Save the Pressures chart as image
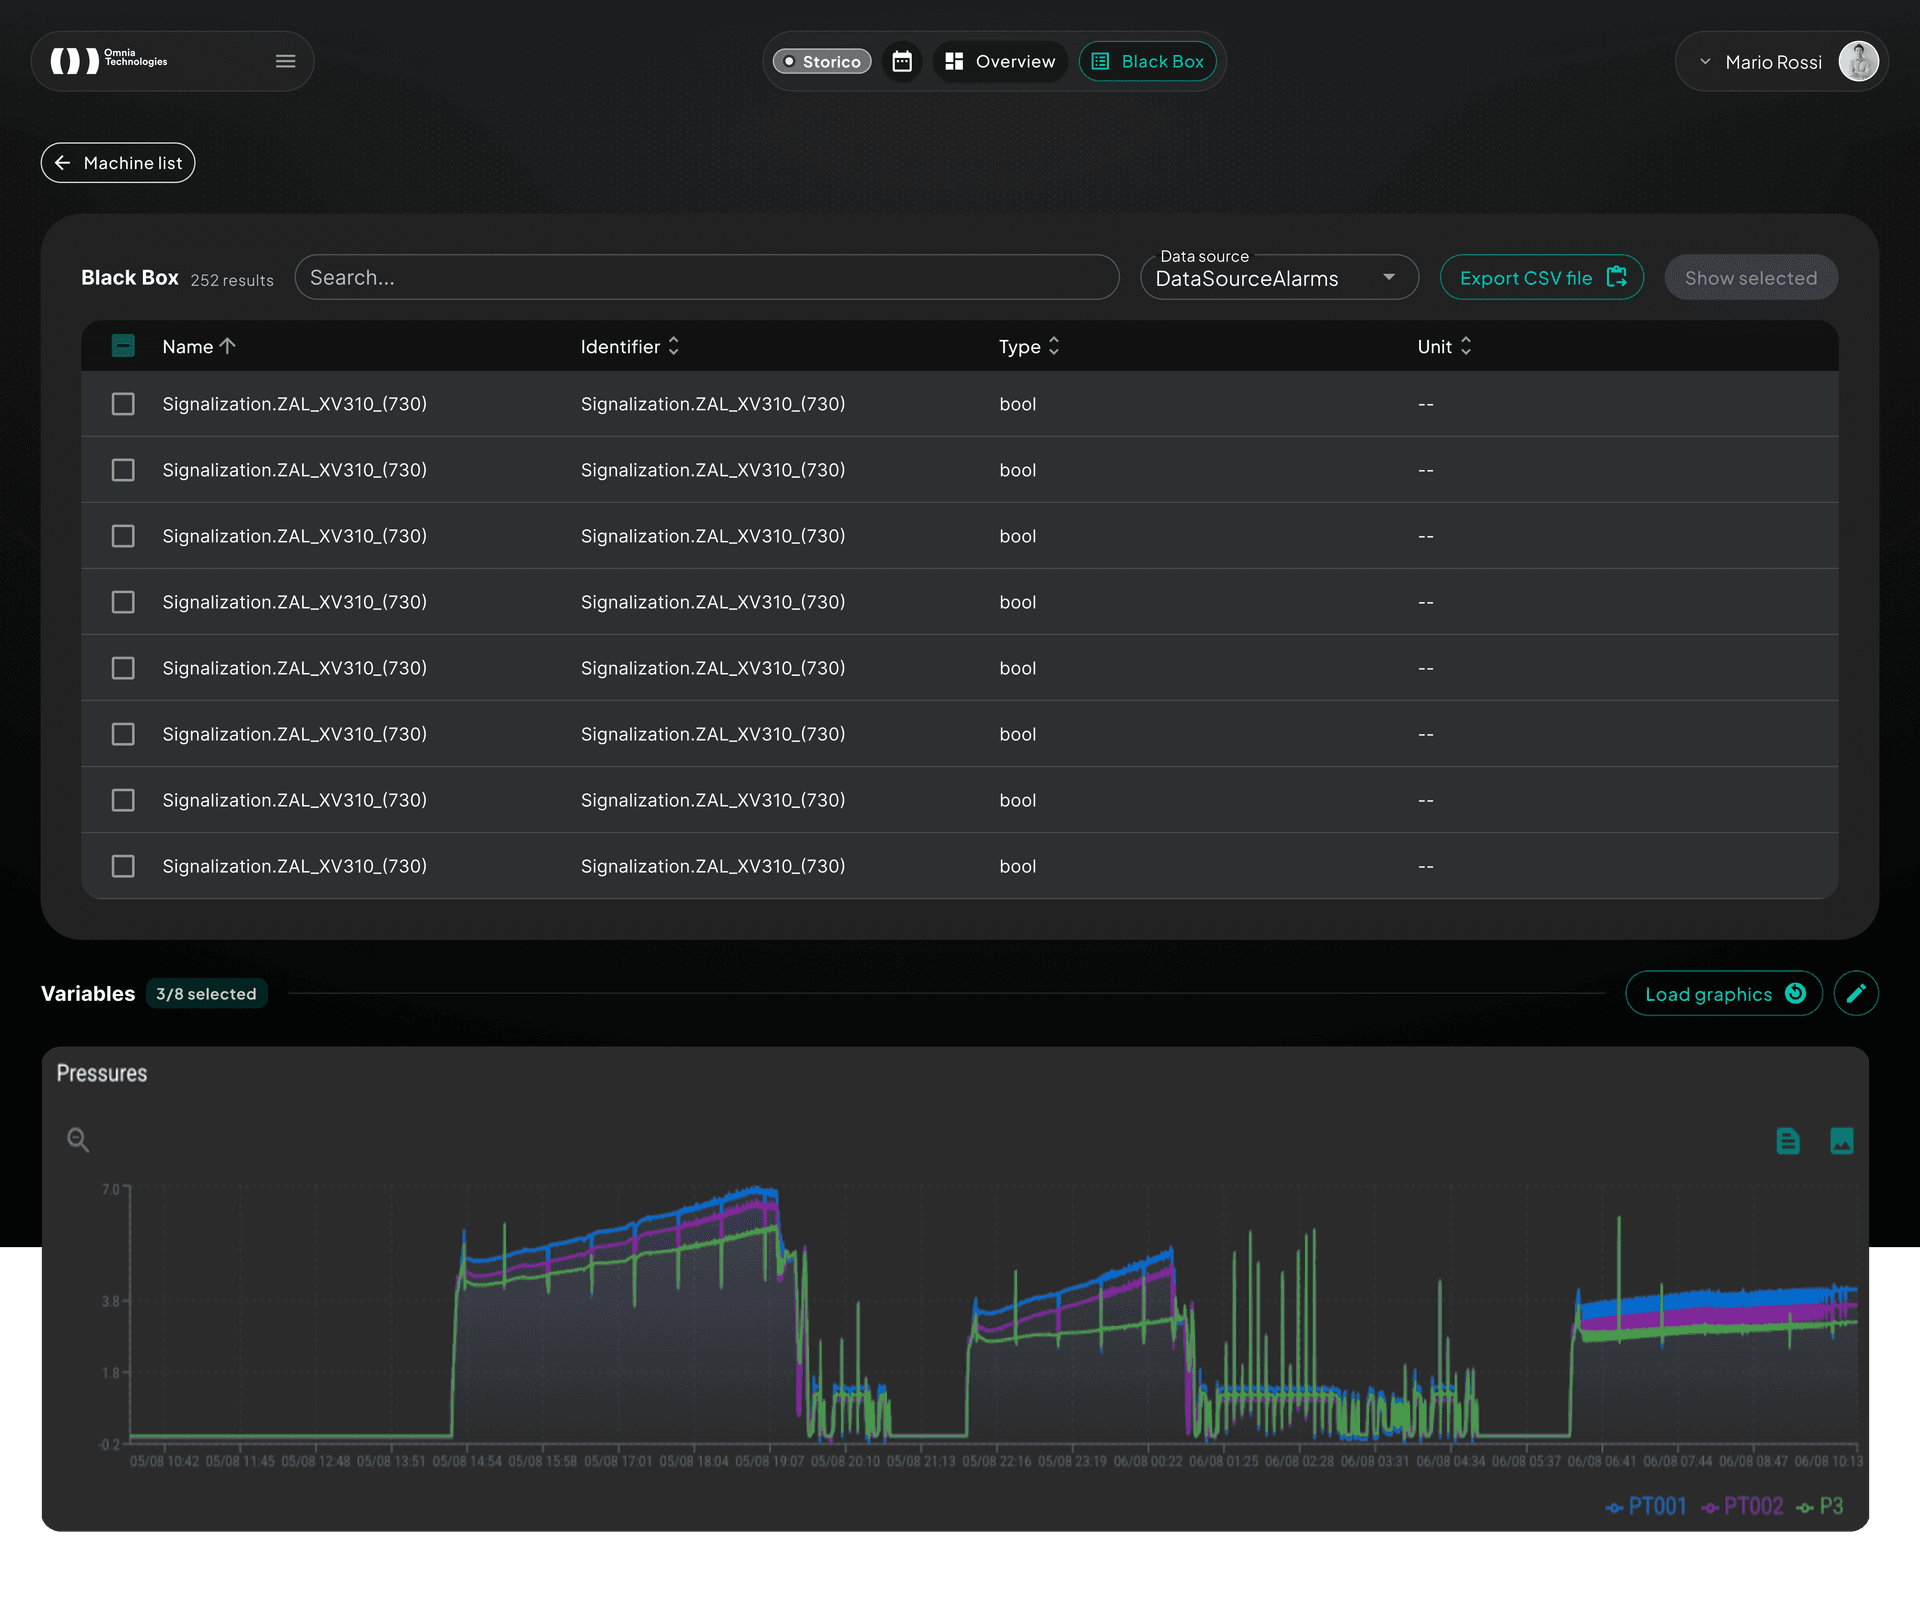 click(x=1841, y=1141)
